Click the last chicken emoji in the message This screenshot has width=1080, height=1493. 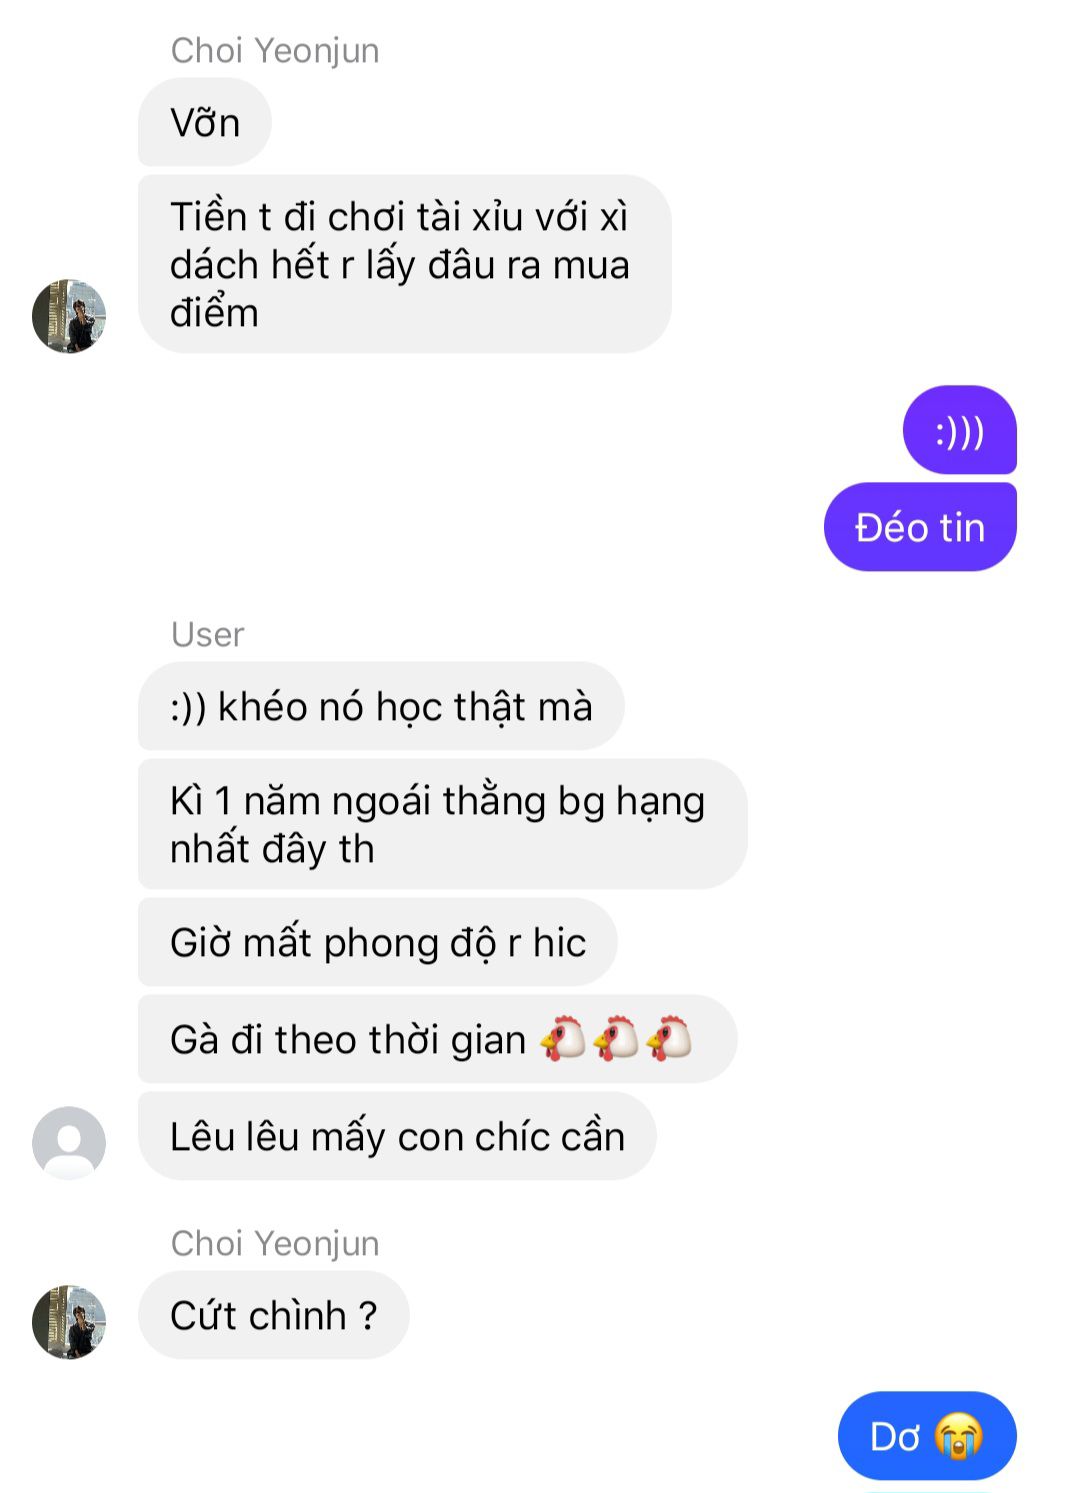[x=669, y=1038]
